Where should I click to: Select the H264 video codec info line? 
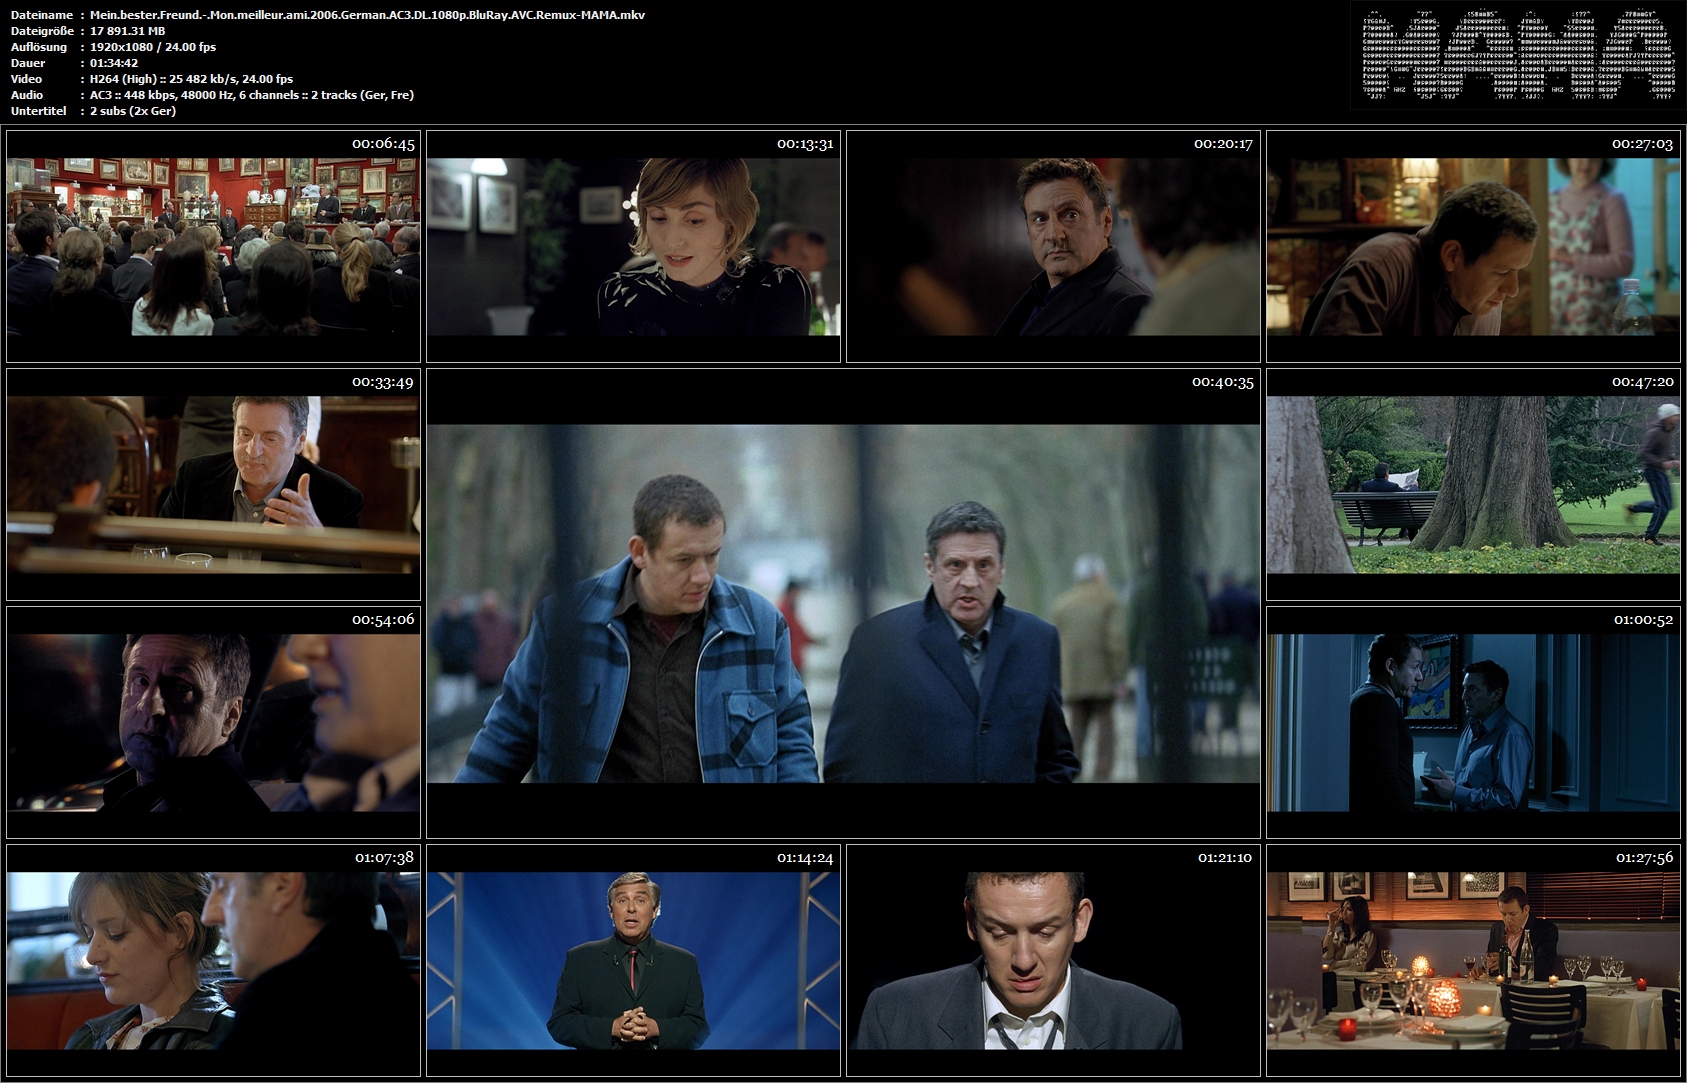pos(191,79)
